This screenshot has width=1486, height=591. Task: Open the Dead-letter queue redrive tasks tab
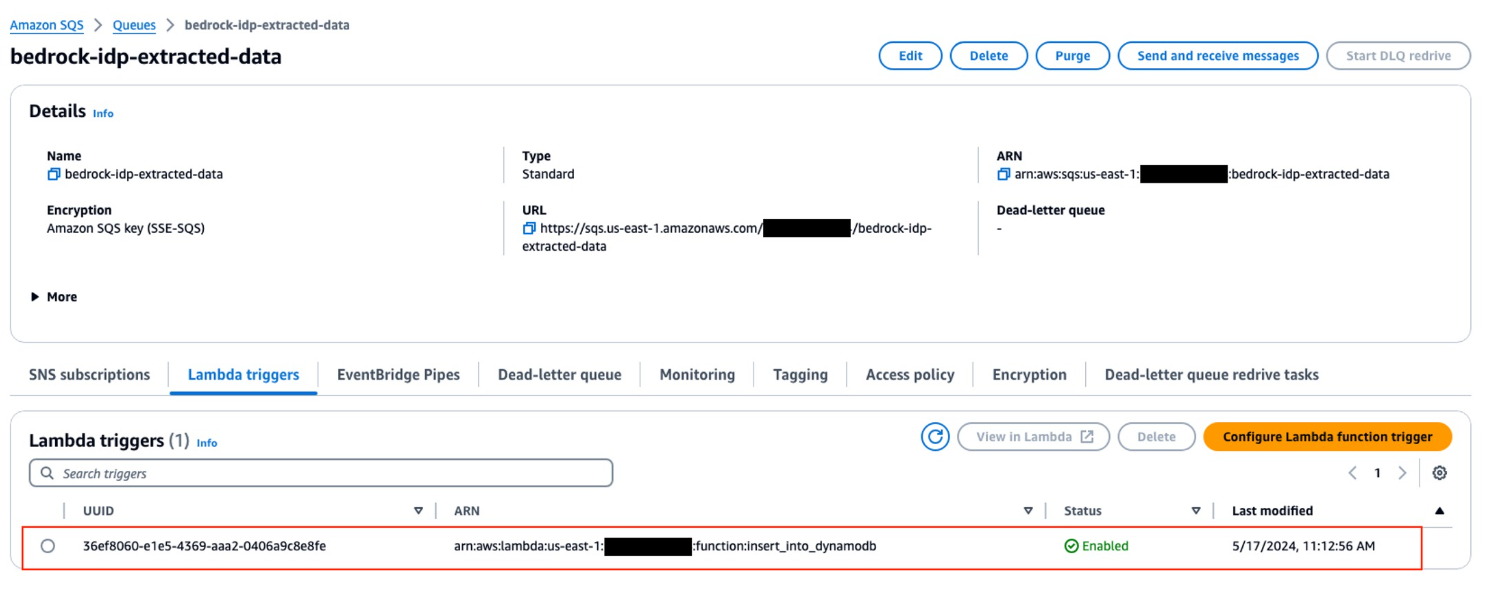(x=1211, y=375)
